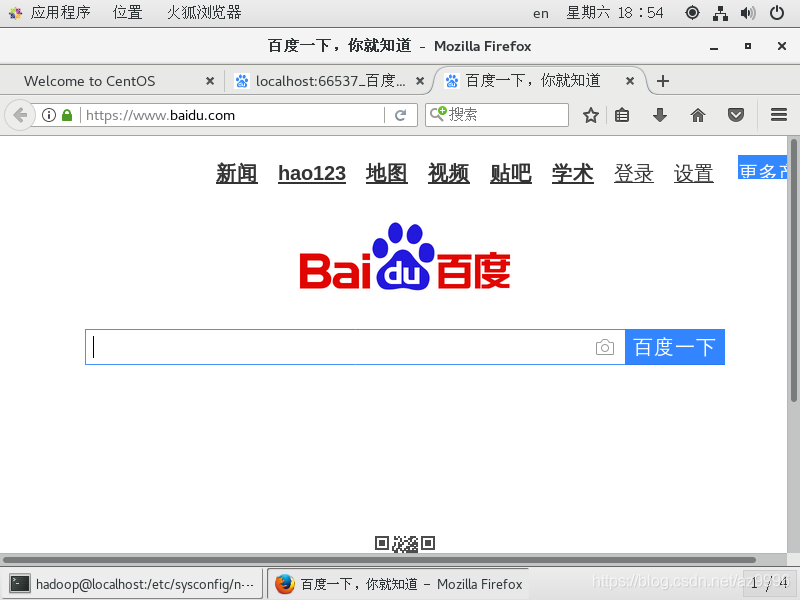Open the 学术 academic link
This screenshot has height=600, width=800.
pyautogui.click(x=572, y=173)
